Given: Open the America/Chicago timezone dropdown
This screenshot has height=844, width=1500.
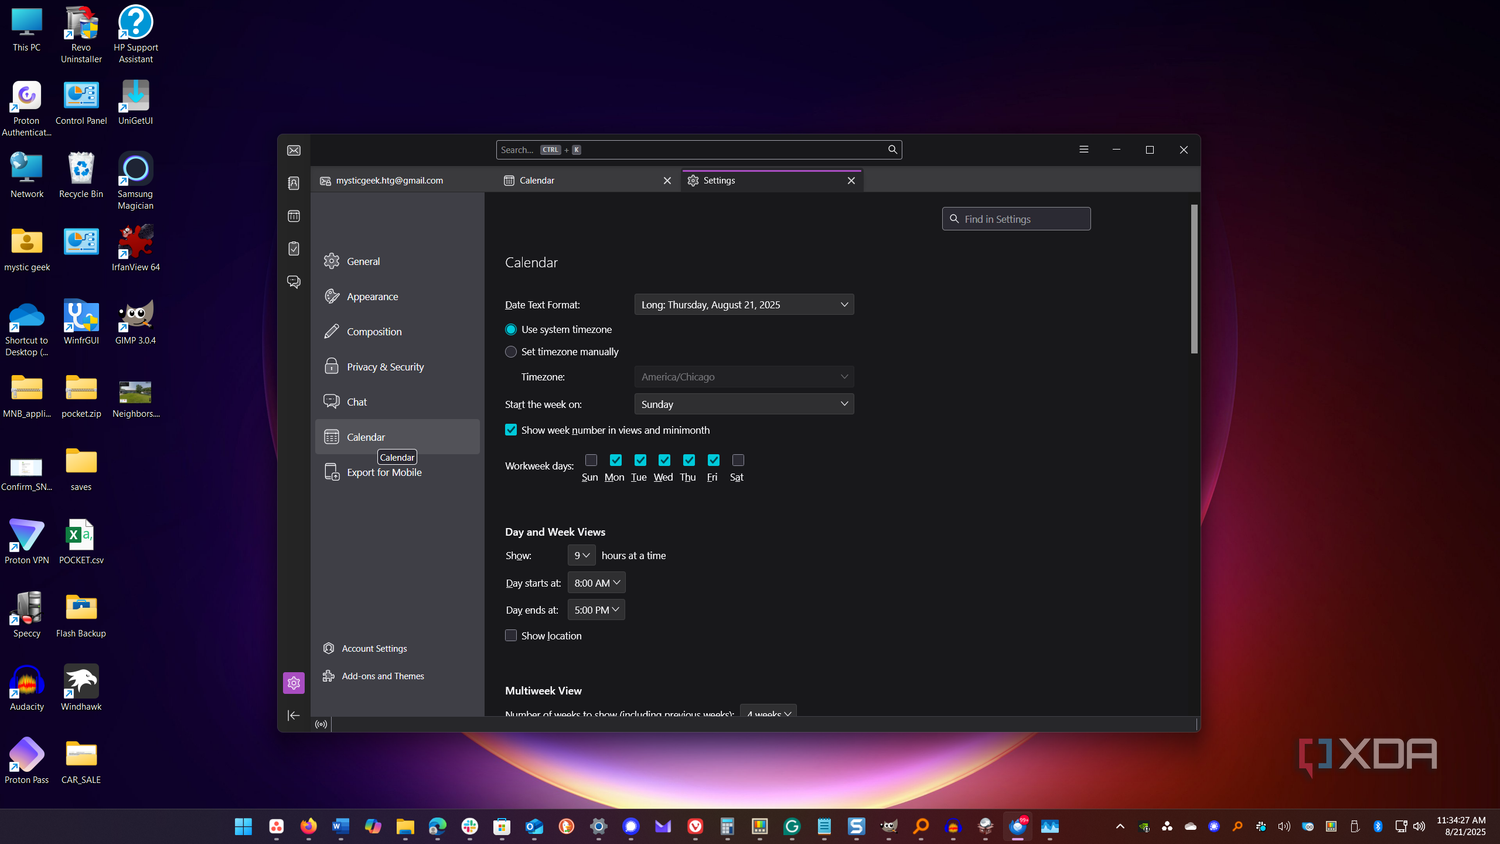Looking at the screenshot, I should click(x=744, y=377).
